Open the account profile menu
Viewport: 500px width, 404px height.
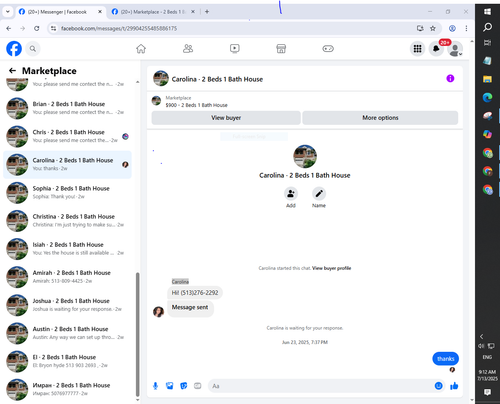coord(455,49)
